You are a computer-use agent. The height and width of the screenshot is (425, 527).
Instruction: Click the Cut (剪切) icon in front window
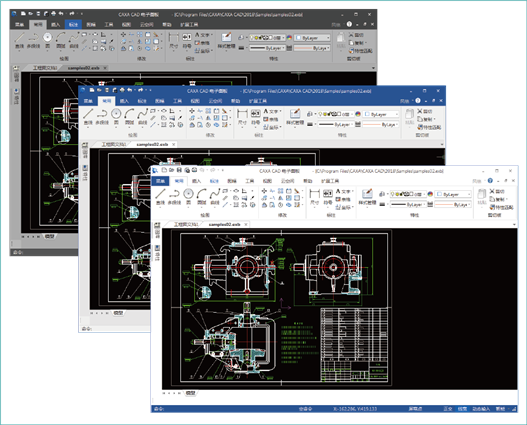[497, 191]
